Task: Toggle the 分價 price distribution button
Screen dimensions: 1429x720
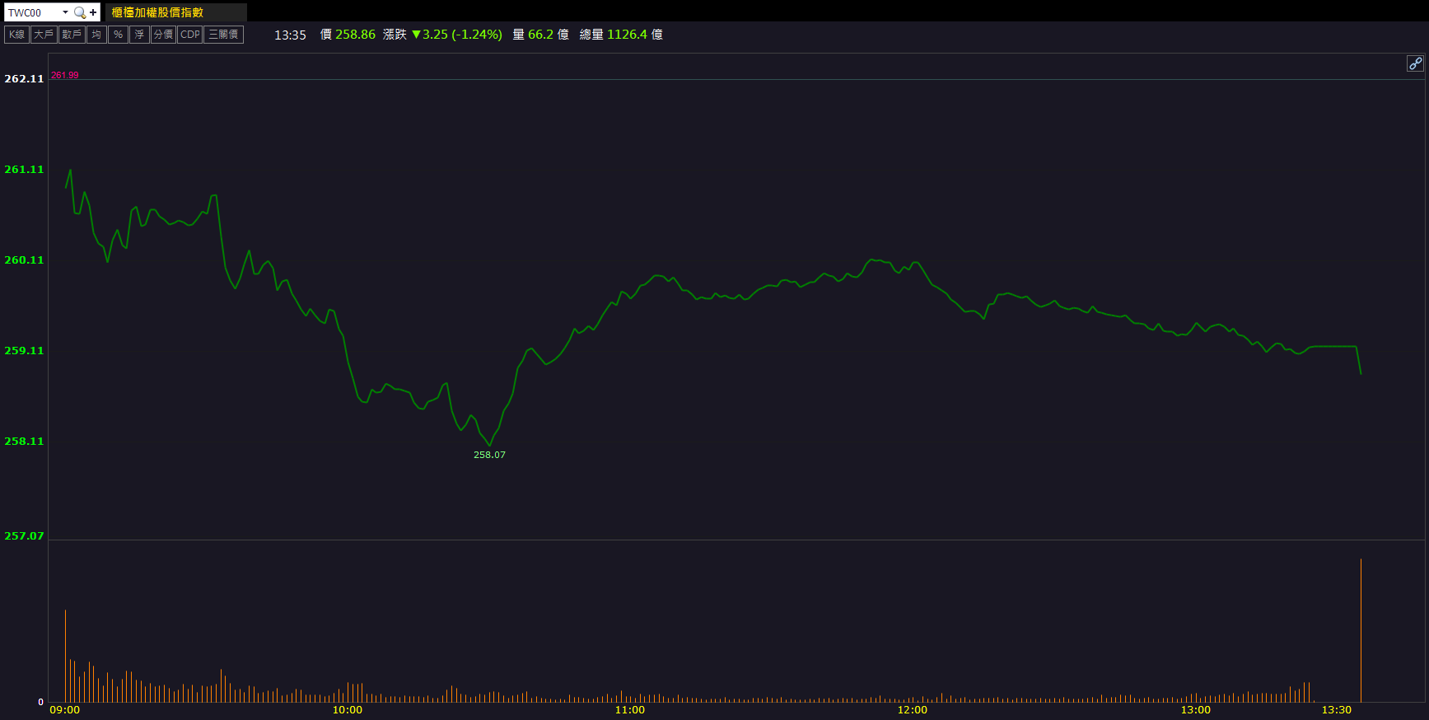Action: coord(163,34)
